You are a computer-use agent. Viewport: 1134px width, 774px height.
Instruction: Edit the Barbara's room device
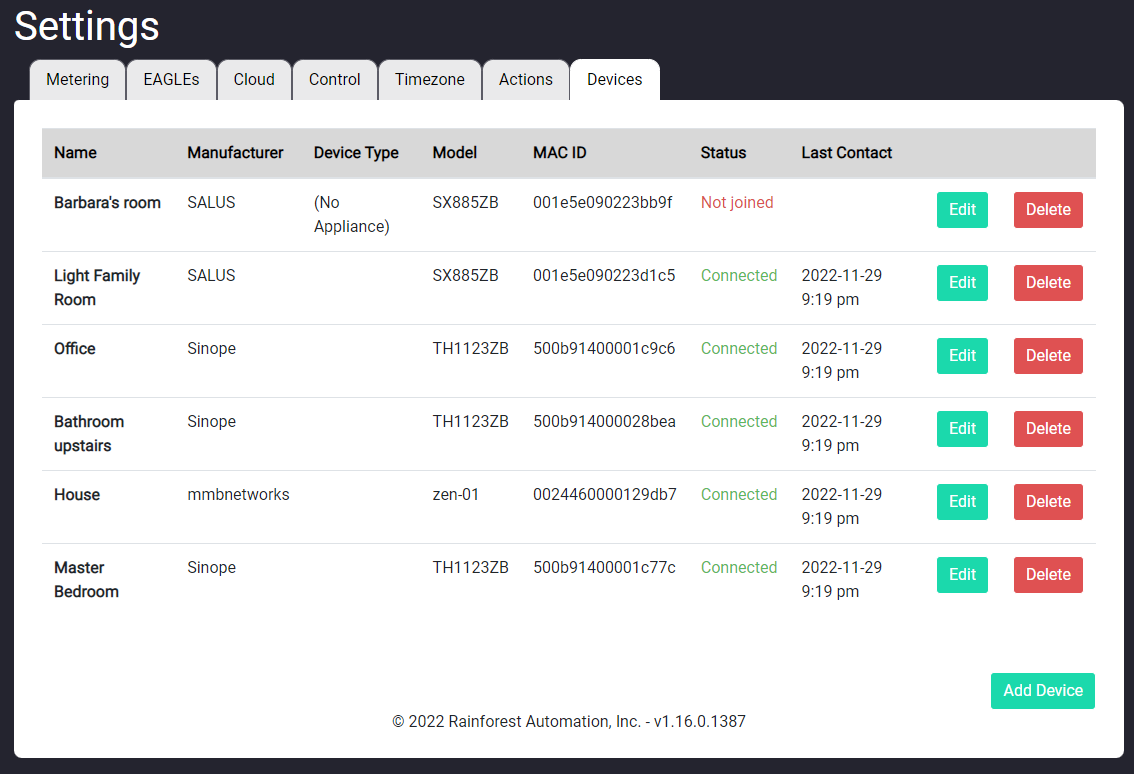962,210
